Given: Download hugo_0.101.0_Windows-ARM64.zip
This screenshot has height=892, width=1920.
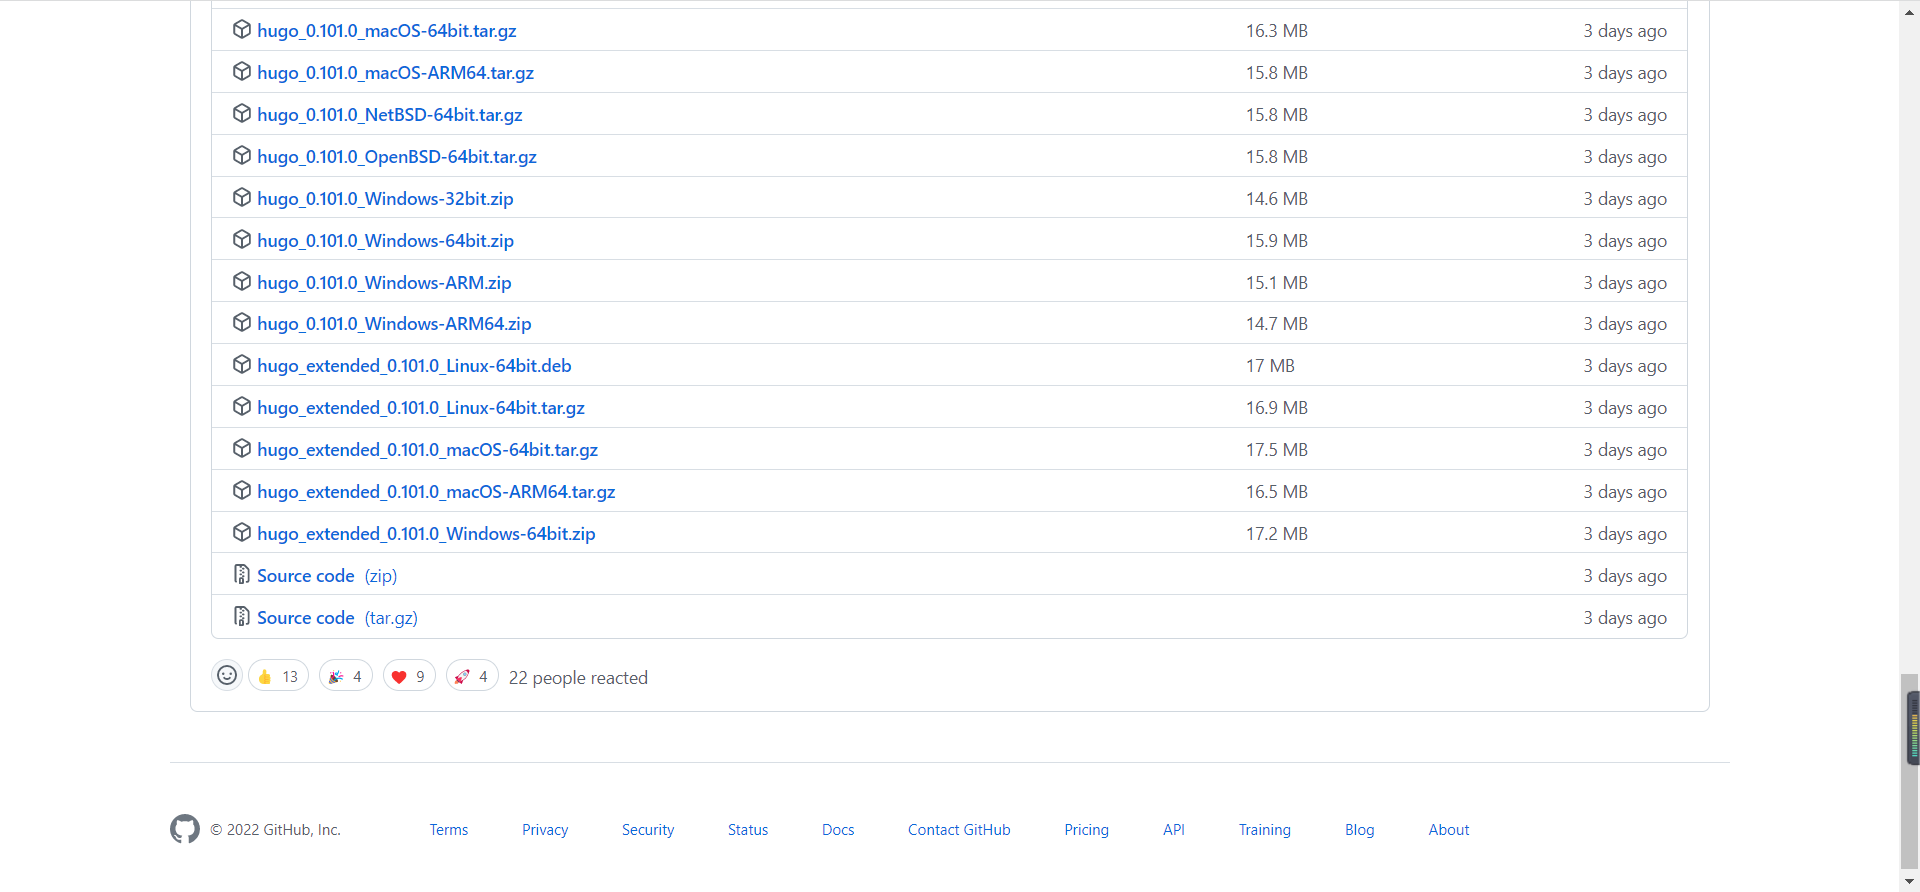Looking at the screenshot, I should click(x=394, y=324).
